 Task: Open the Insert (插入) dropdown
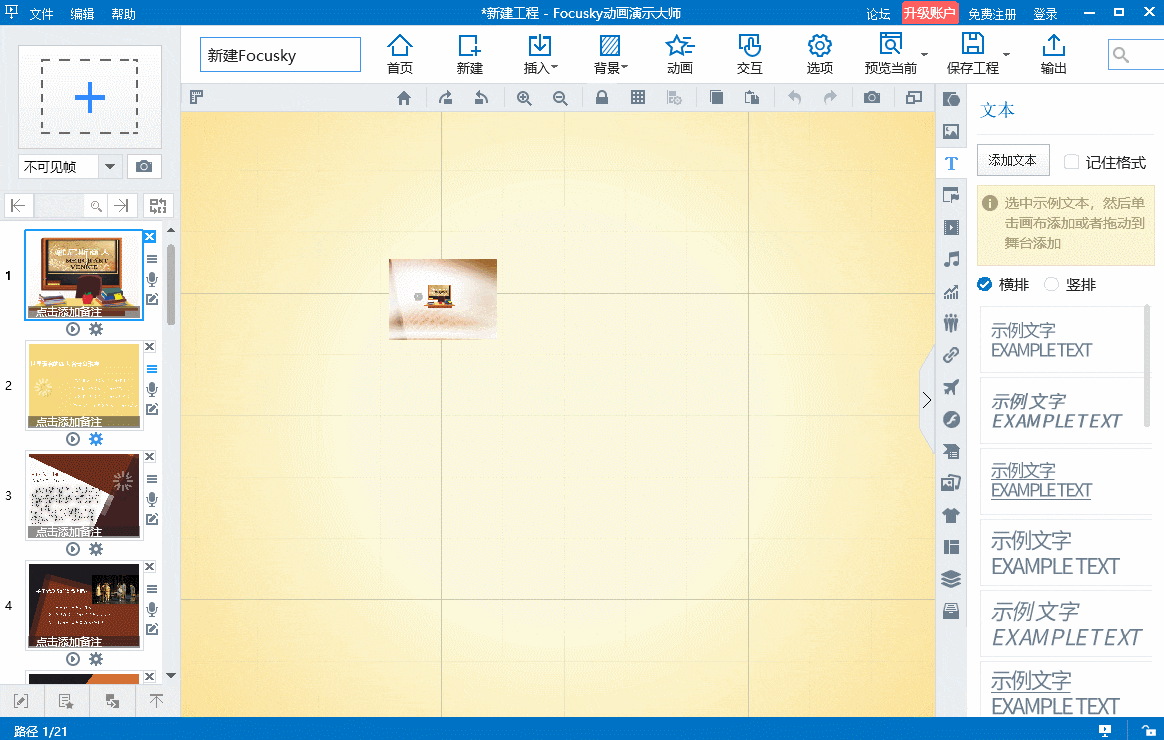pyautogui.click(x=540, y=54)
